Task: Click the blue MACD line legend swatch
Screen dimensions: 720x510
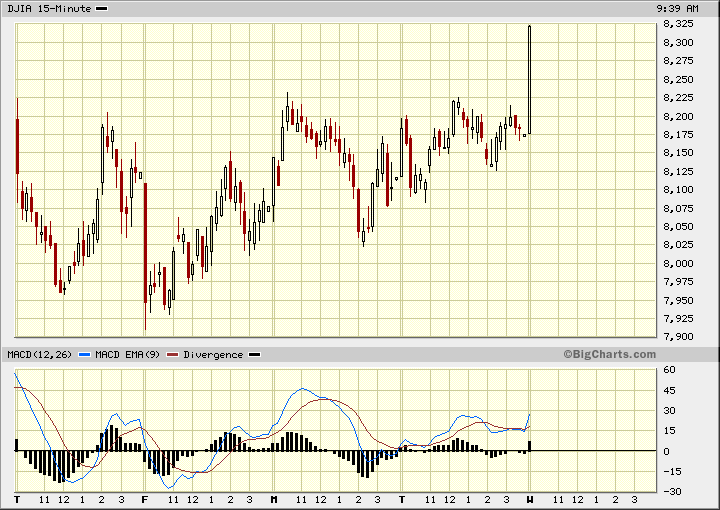Action: (x=84, y=355)
